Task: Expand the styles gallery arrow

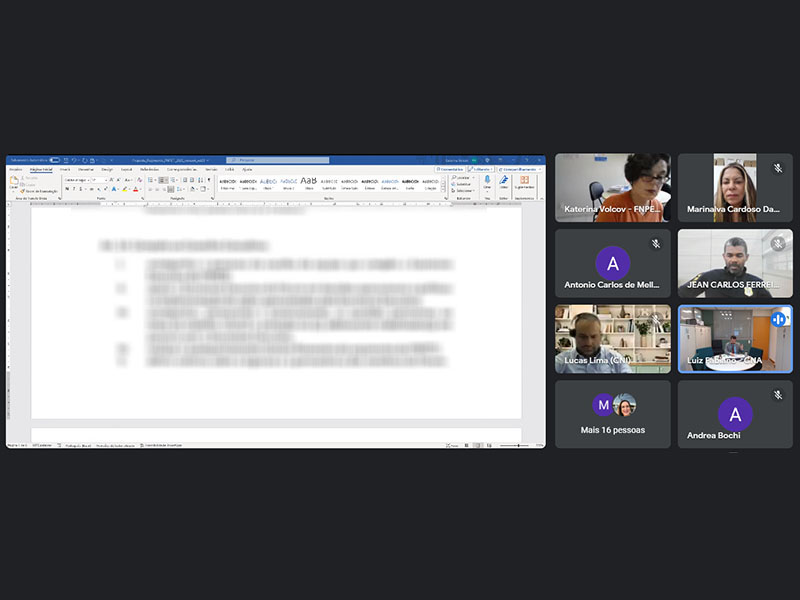Action: point(441,190)
